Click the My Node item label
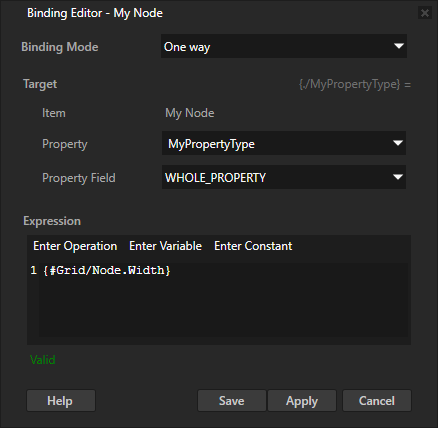438x428 pixels. point(190,113)
